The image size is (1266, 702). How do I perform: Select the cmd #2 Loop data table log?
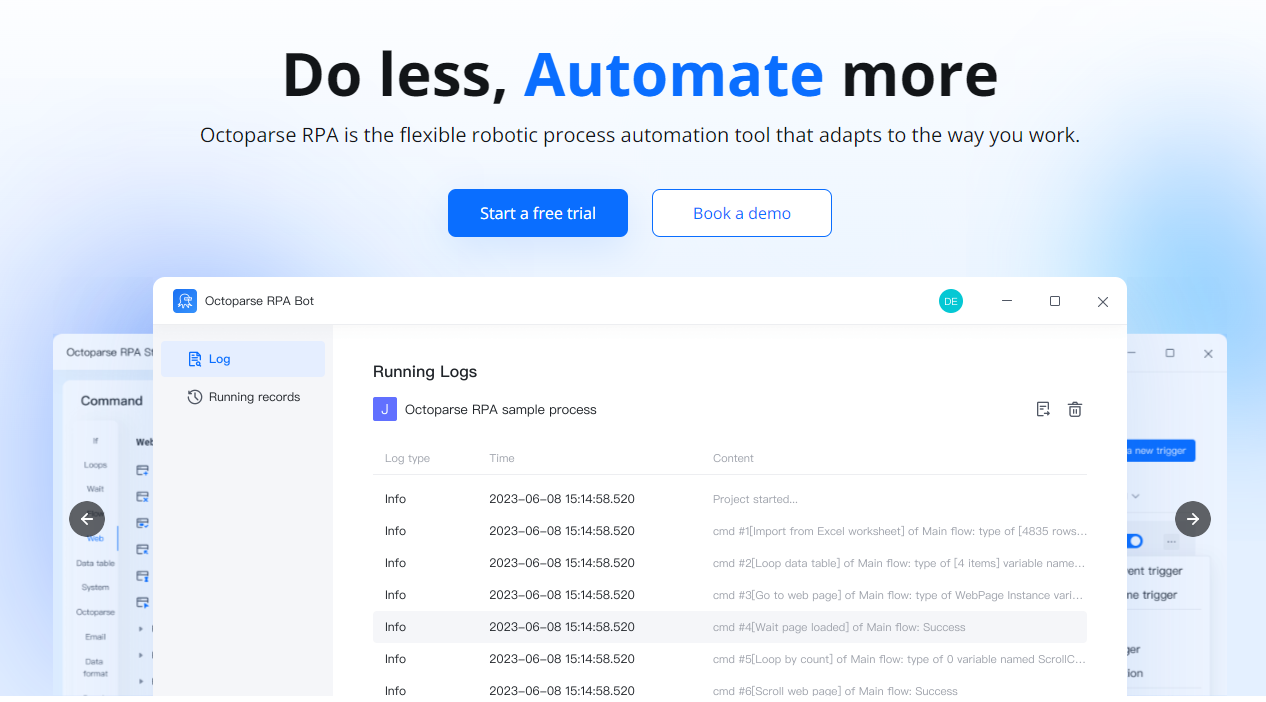tap(730, 563)
